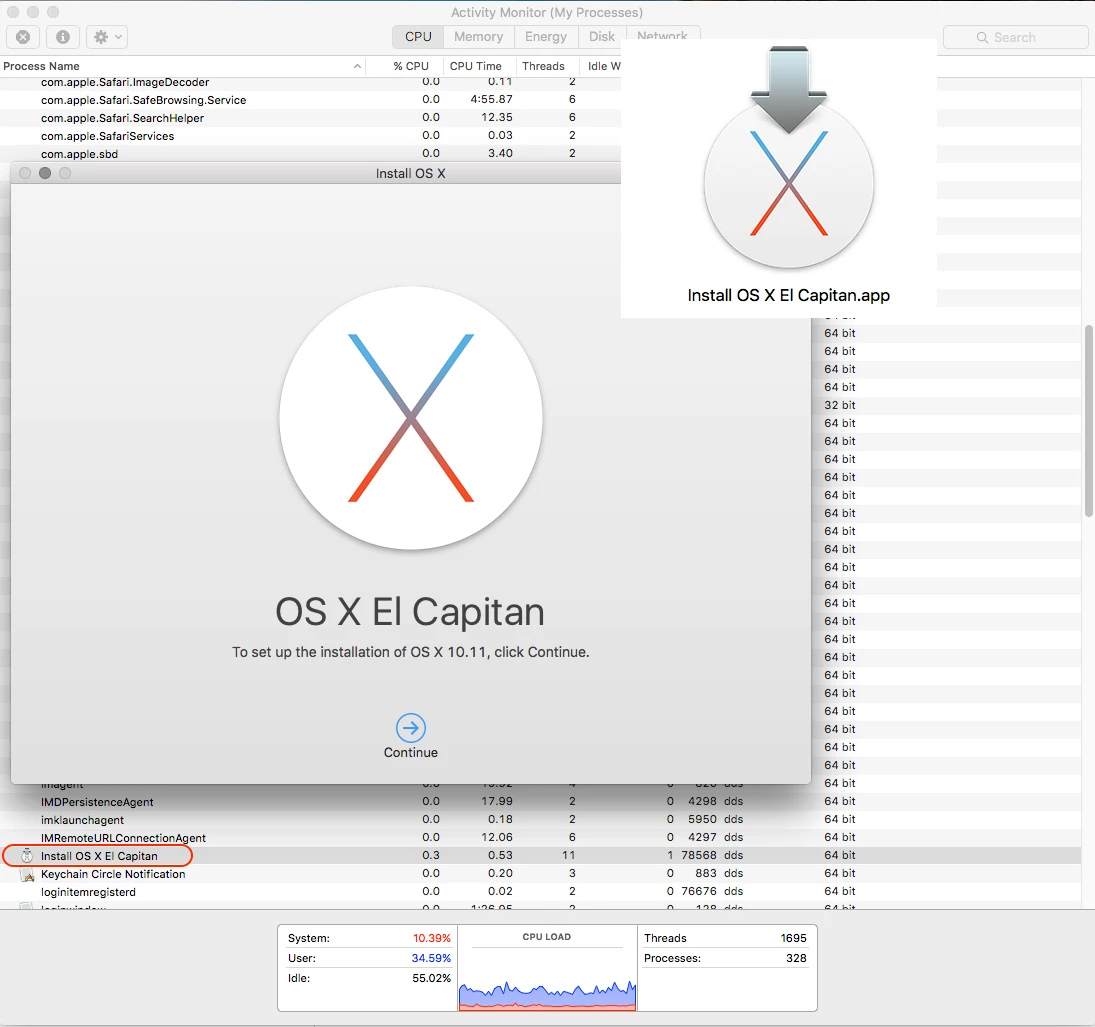This screenshot has height=1027, width=1095.
Task: Select loginitemregisterd process row
Action: click(541, 892)
